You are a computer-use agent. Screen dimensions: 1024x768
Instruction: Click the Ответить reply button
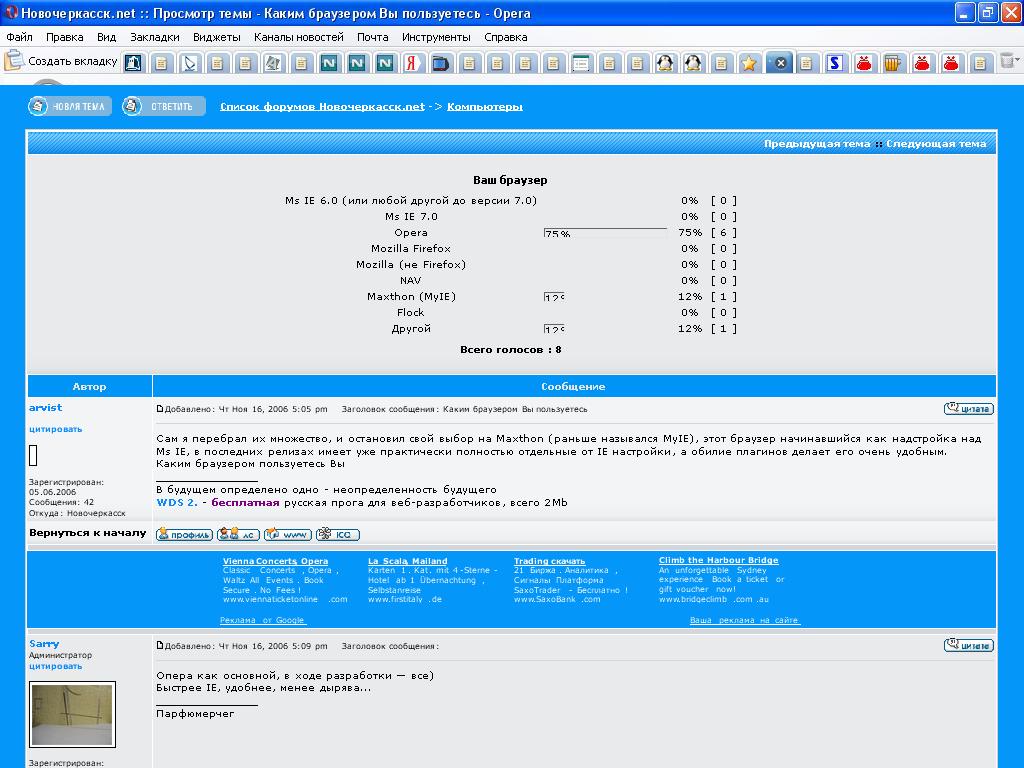[x=163, y=106]
